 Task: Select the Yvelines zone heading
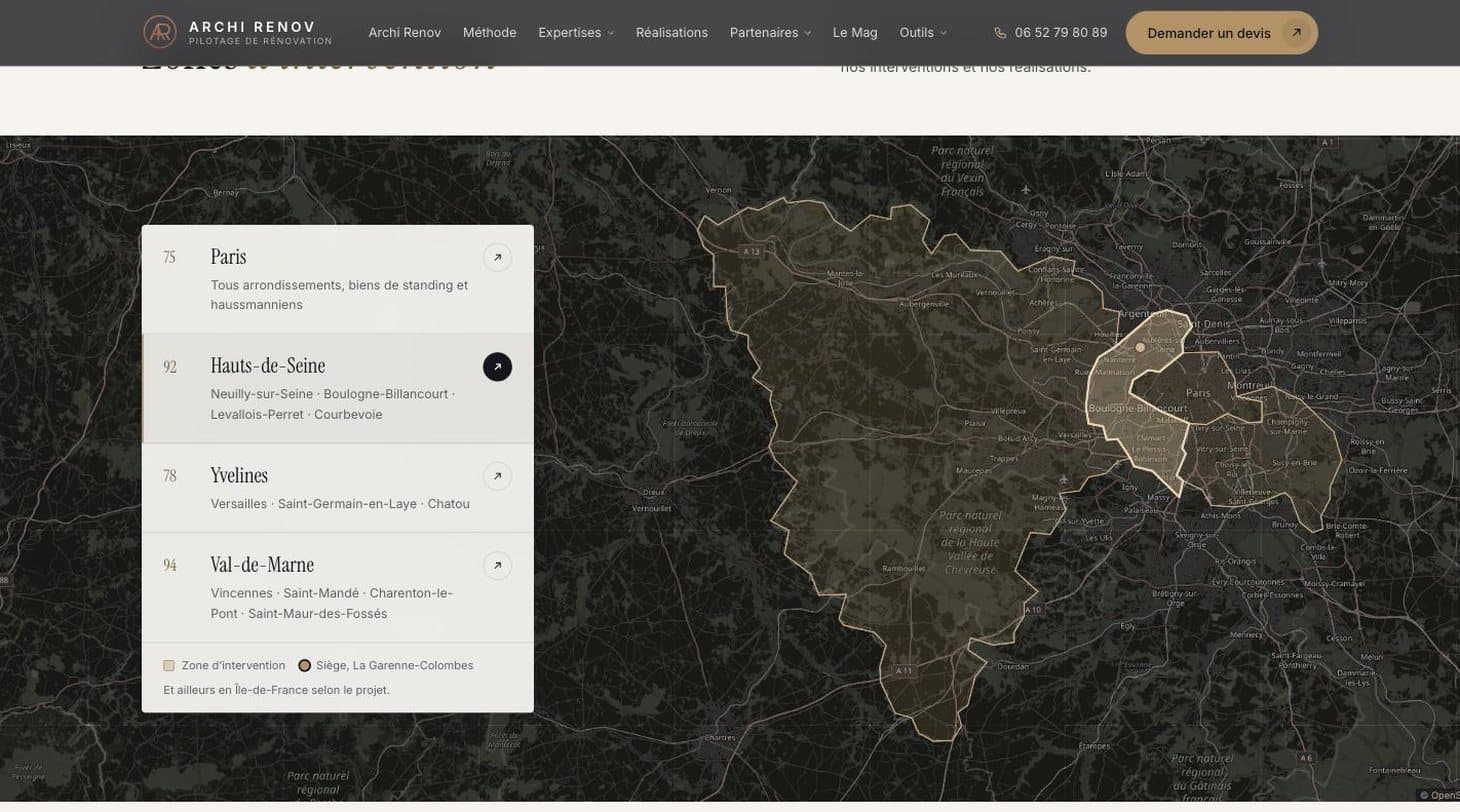pyautogui.click(x=239, y=475)
